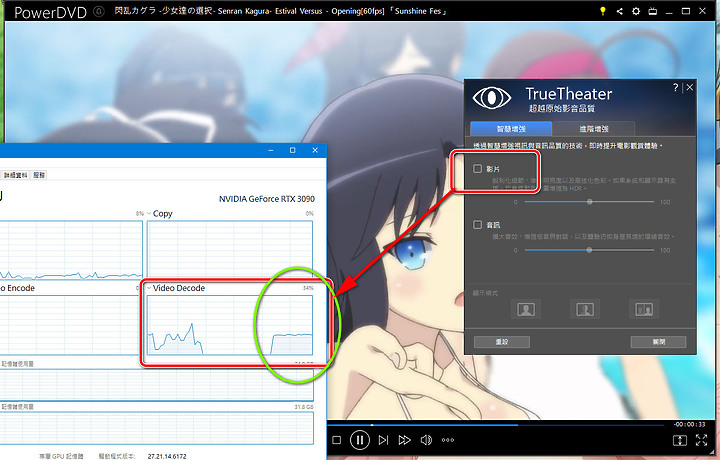The width and height of the screenshot is (720, 460).
Task: Click the PowerDVD playback progress bar
Action: click(496, 425)
